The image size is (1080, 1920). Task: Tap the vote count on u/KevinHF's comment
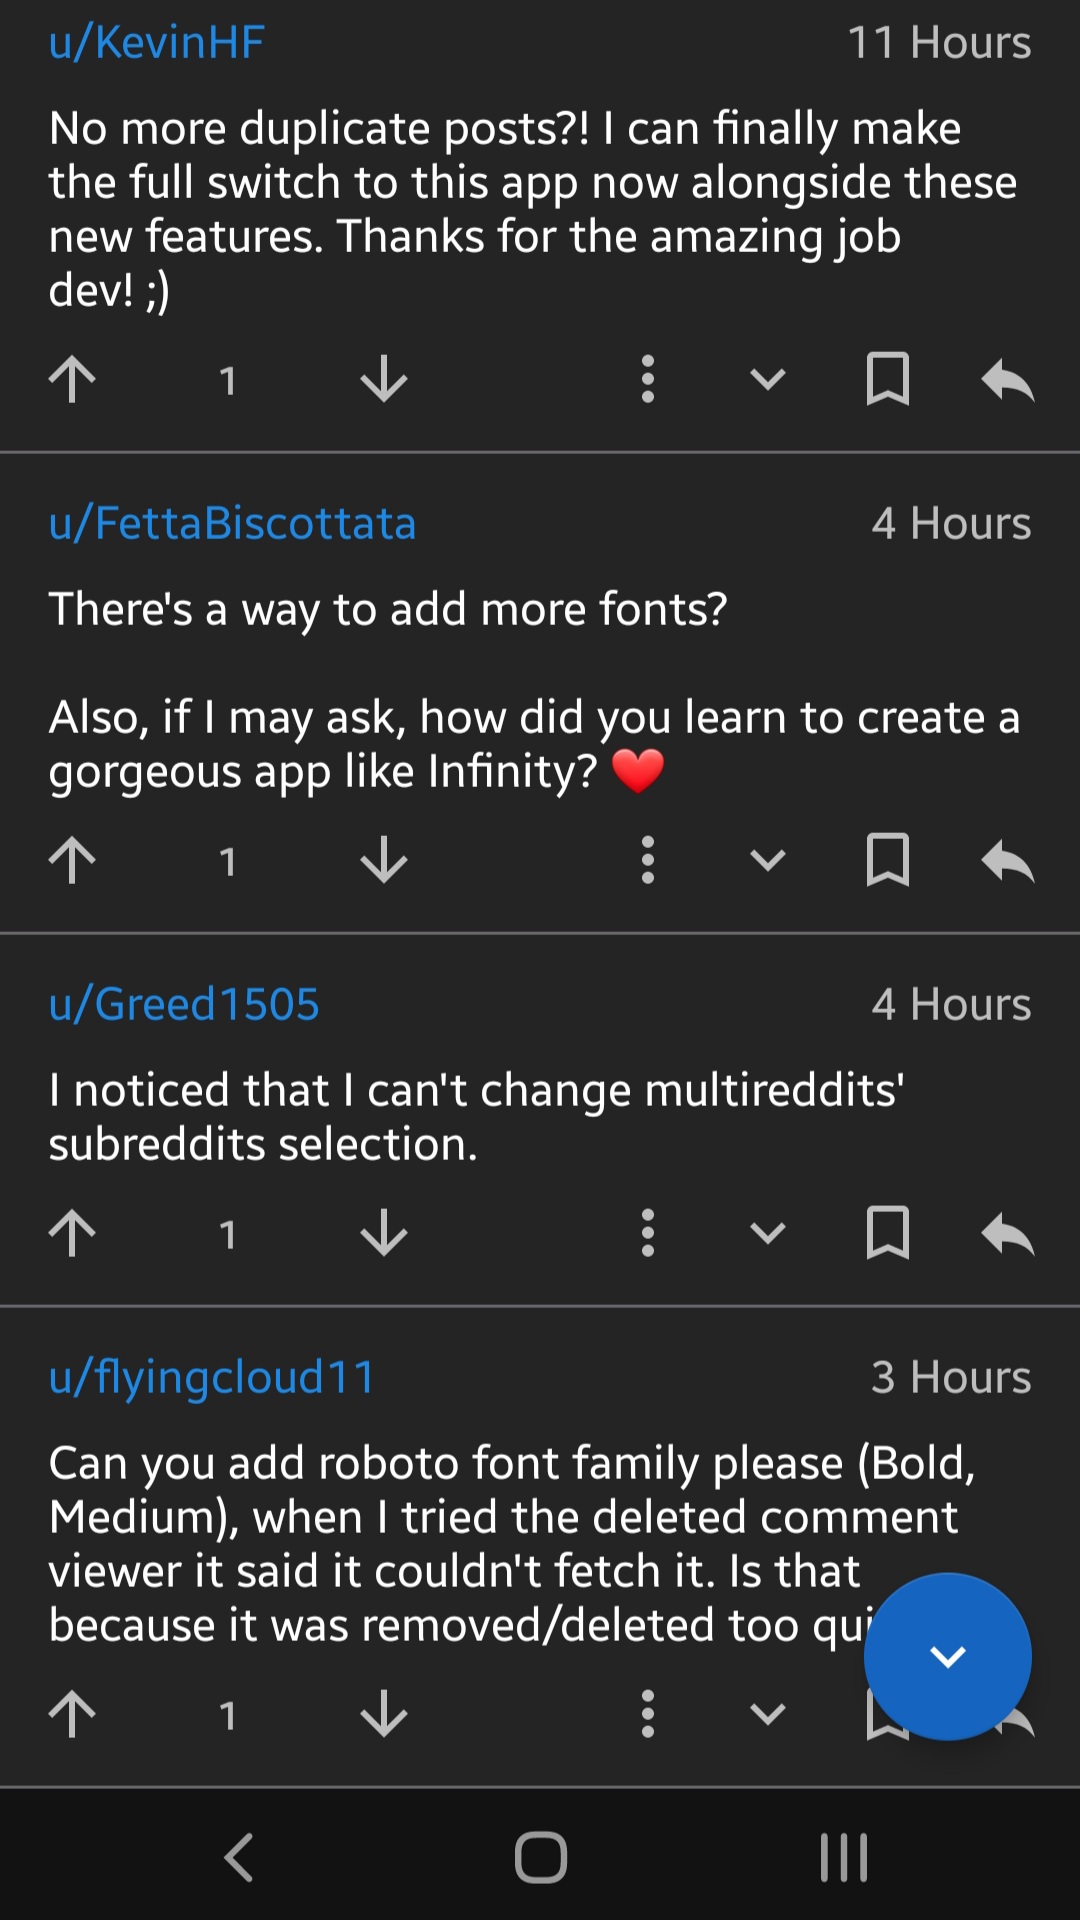pos(228,380)
